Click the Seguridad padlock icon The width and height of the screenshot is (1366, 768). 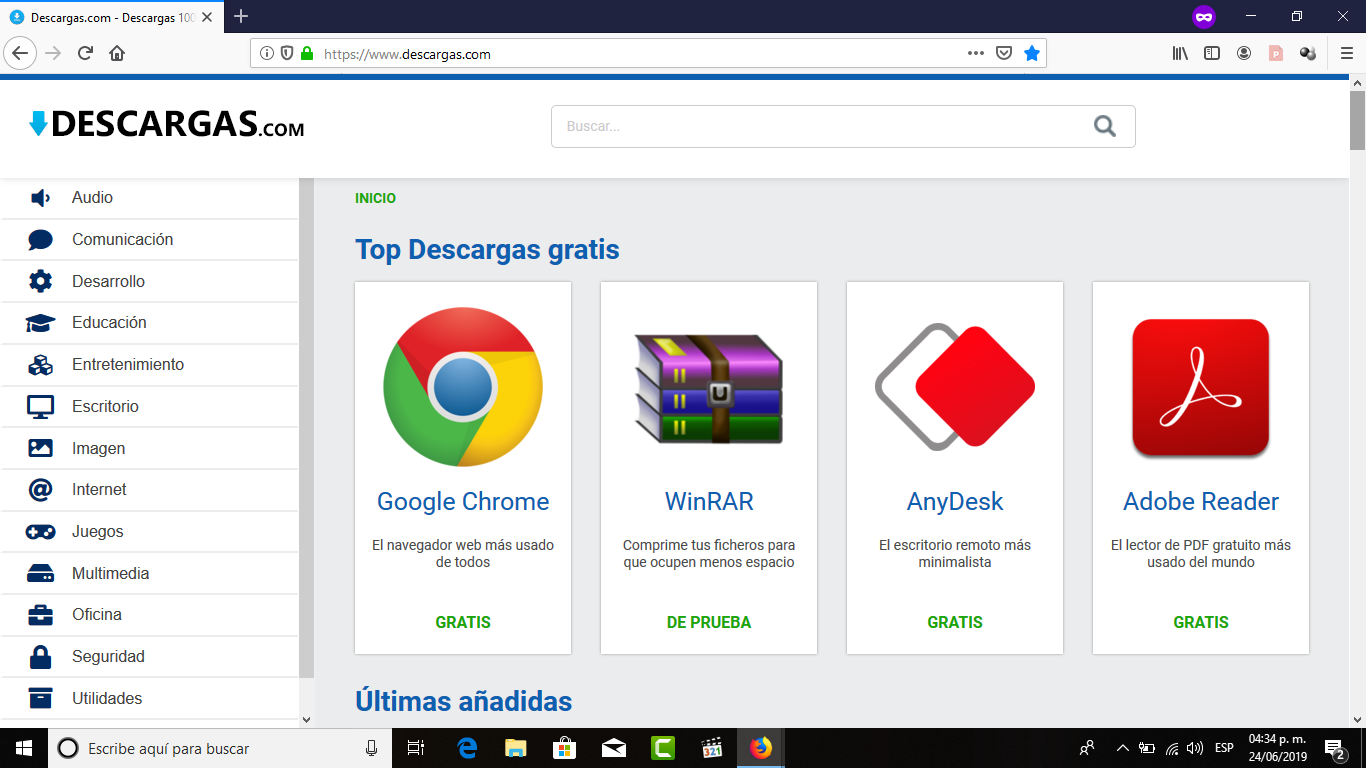[38, 656]
